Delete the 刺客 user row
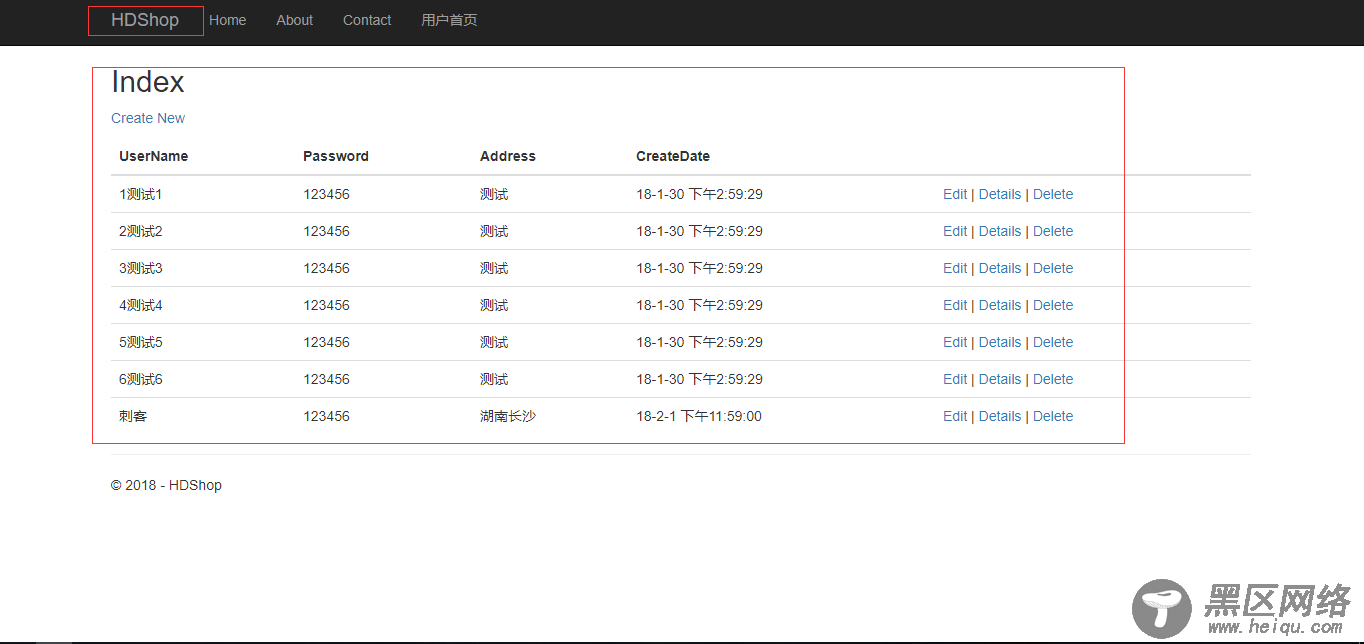The image size is (1364, 644). pos(1053,416)
